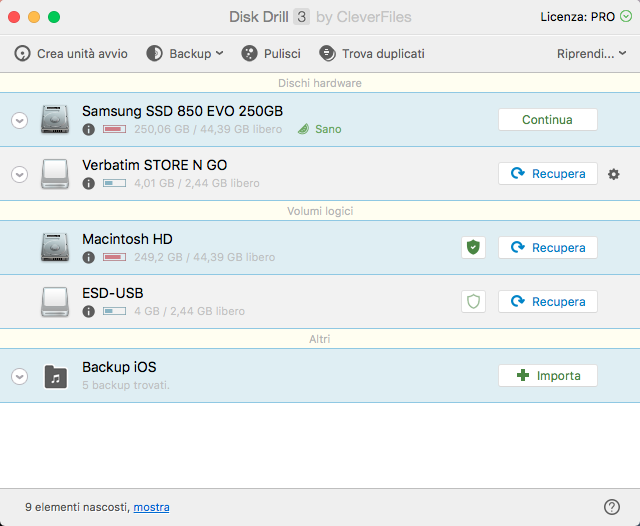Click the Sano health status indicator
Image resolution: width=640 pixels, height=526 pixels.
[320, 129]
